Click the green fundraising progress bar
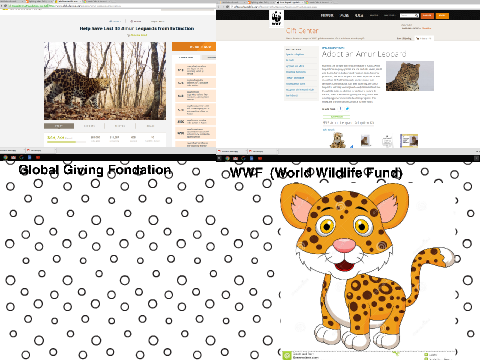Viewport: 480px width, 360px height. (x=66, y=142)
